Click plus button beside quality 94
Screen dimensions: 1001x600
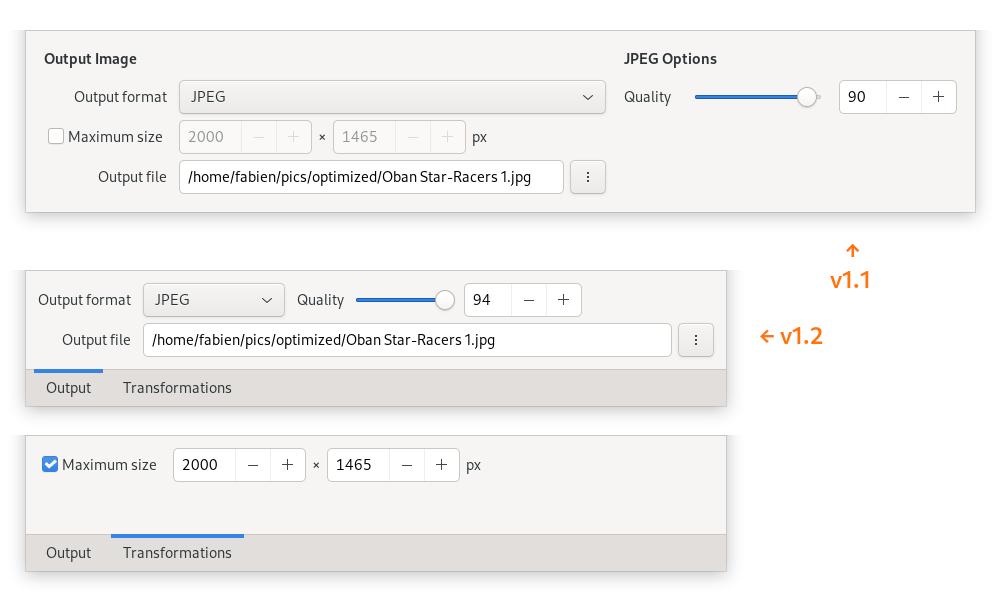[563, 300]
